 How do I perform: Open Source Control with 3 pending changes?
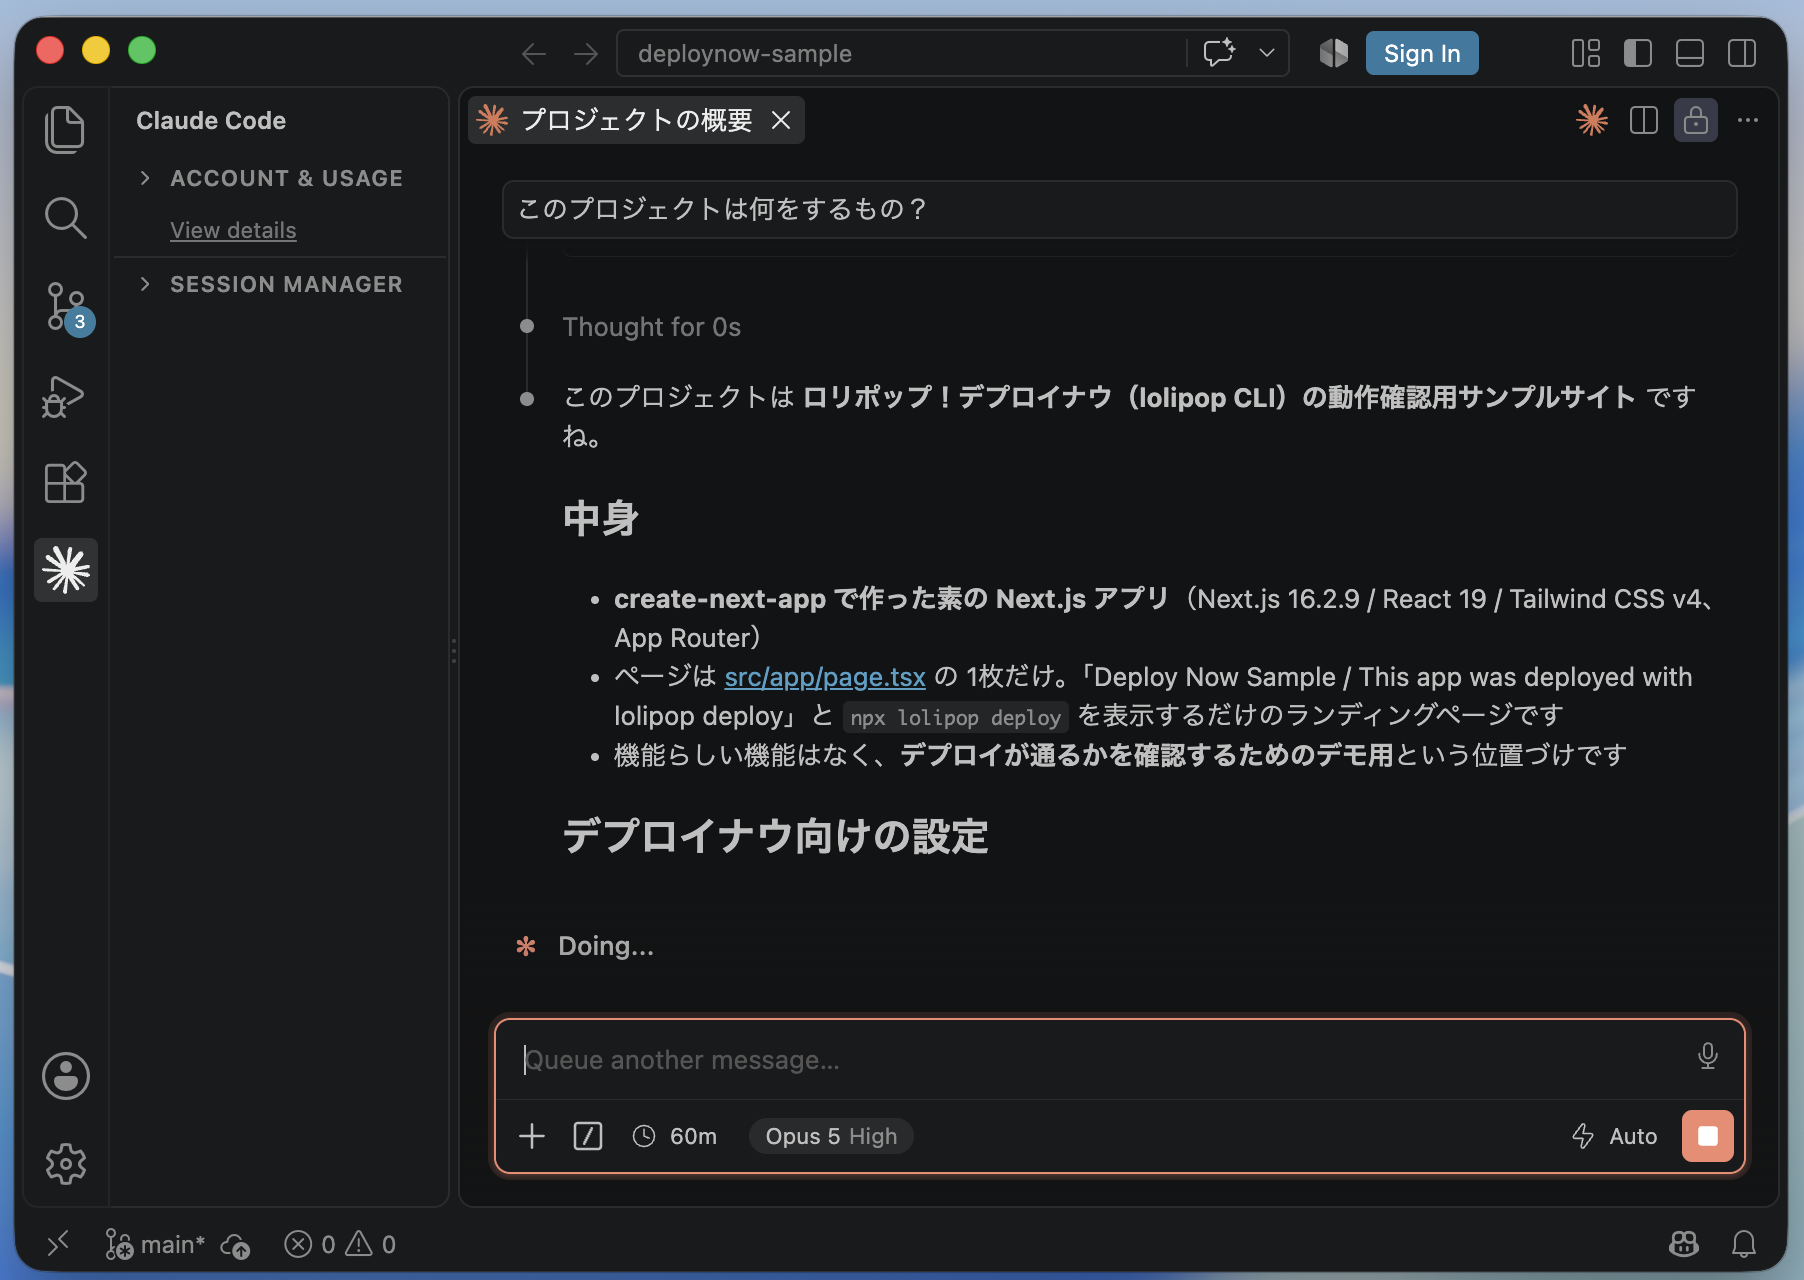pos(67,307)
